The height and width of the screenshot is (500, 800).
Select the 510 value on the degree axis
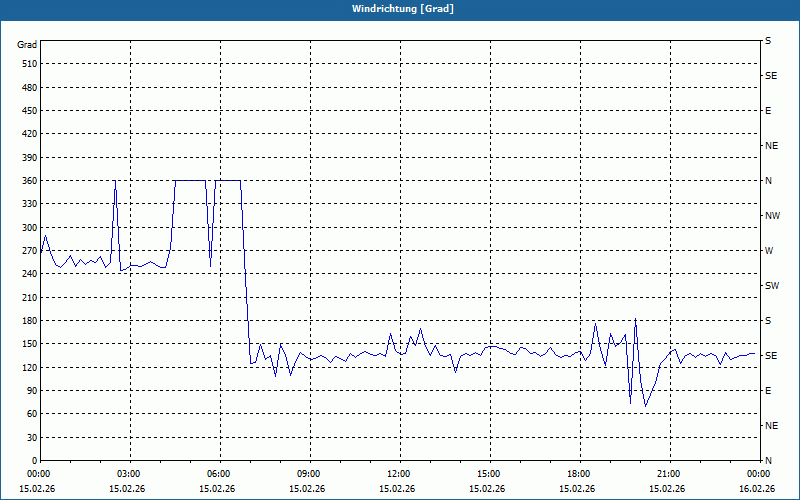tap(29, 64)
